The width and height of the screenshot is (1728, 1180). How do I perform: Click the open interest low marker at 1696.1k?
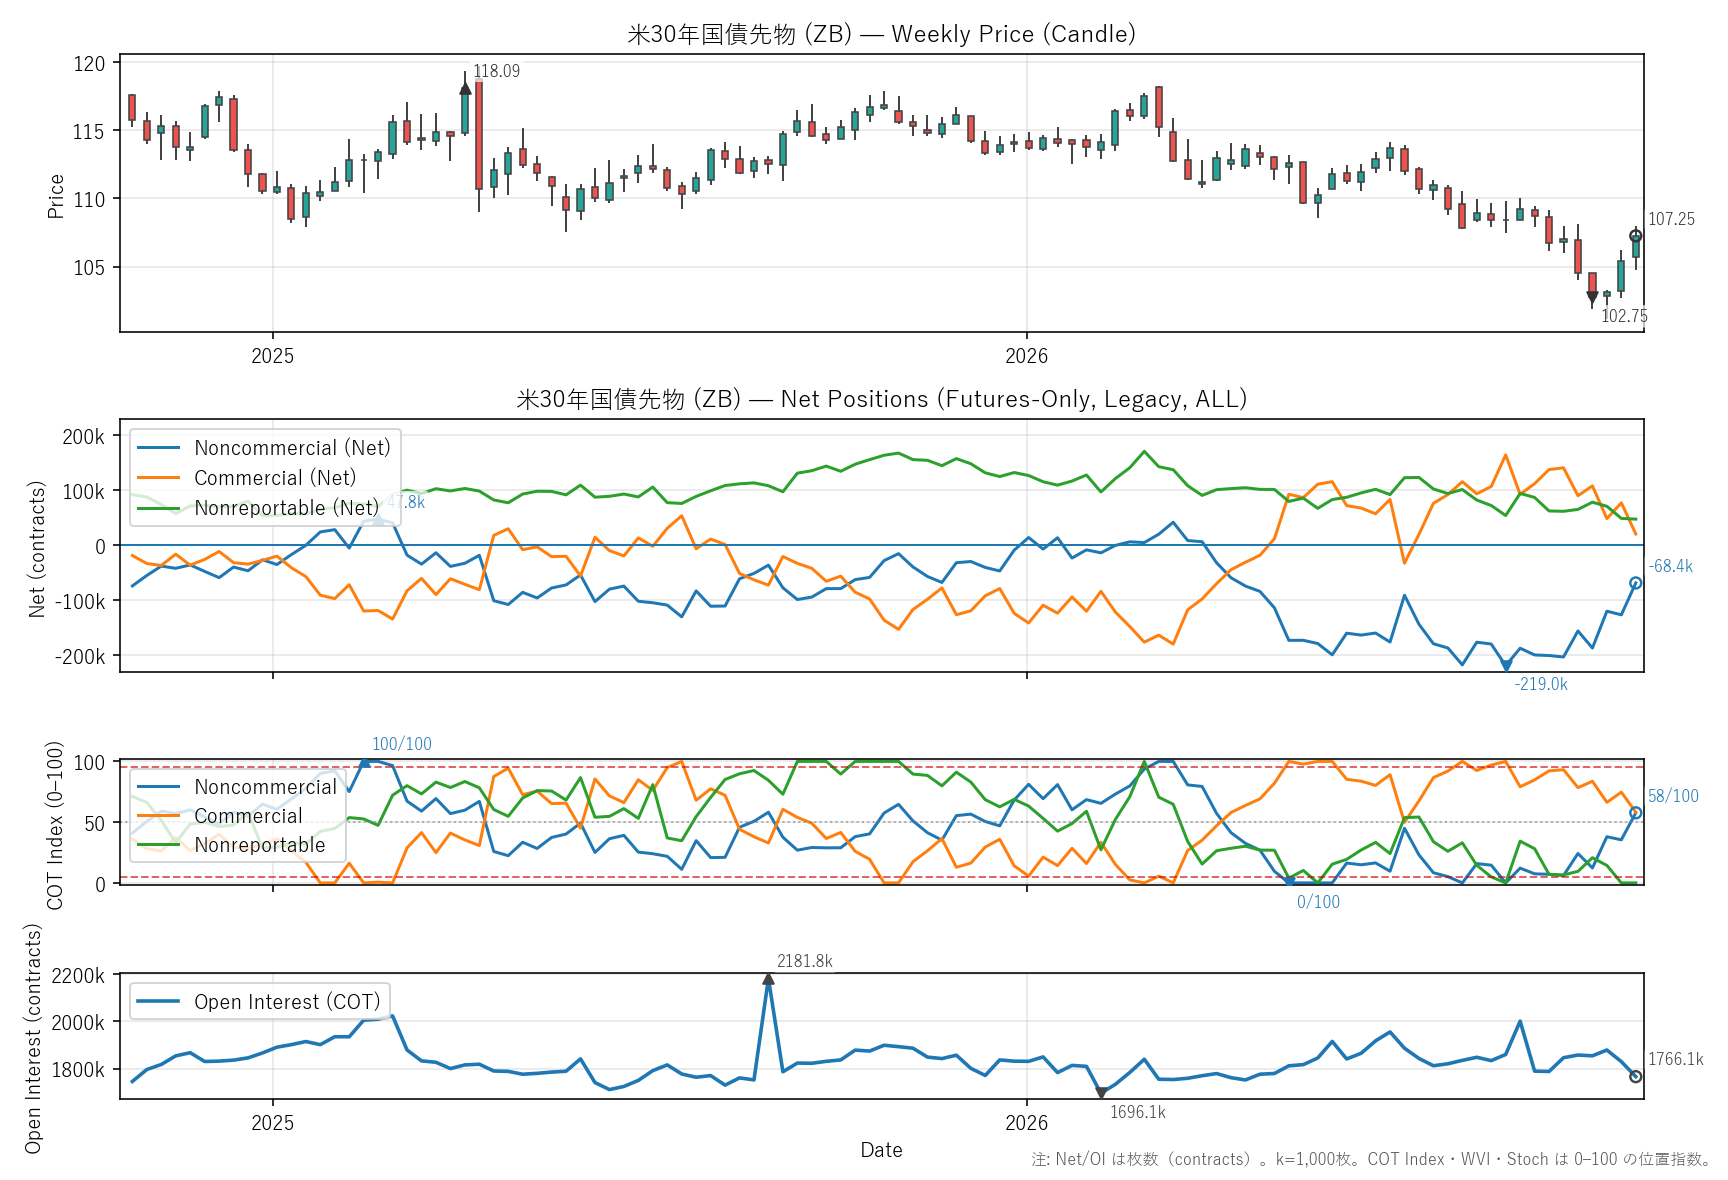coord(1101,1093)
